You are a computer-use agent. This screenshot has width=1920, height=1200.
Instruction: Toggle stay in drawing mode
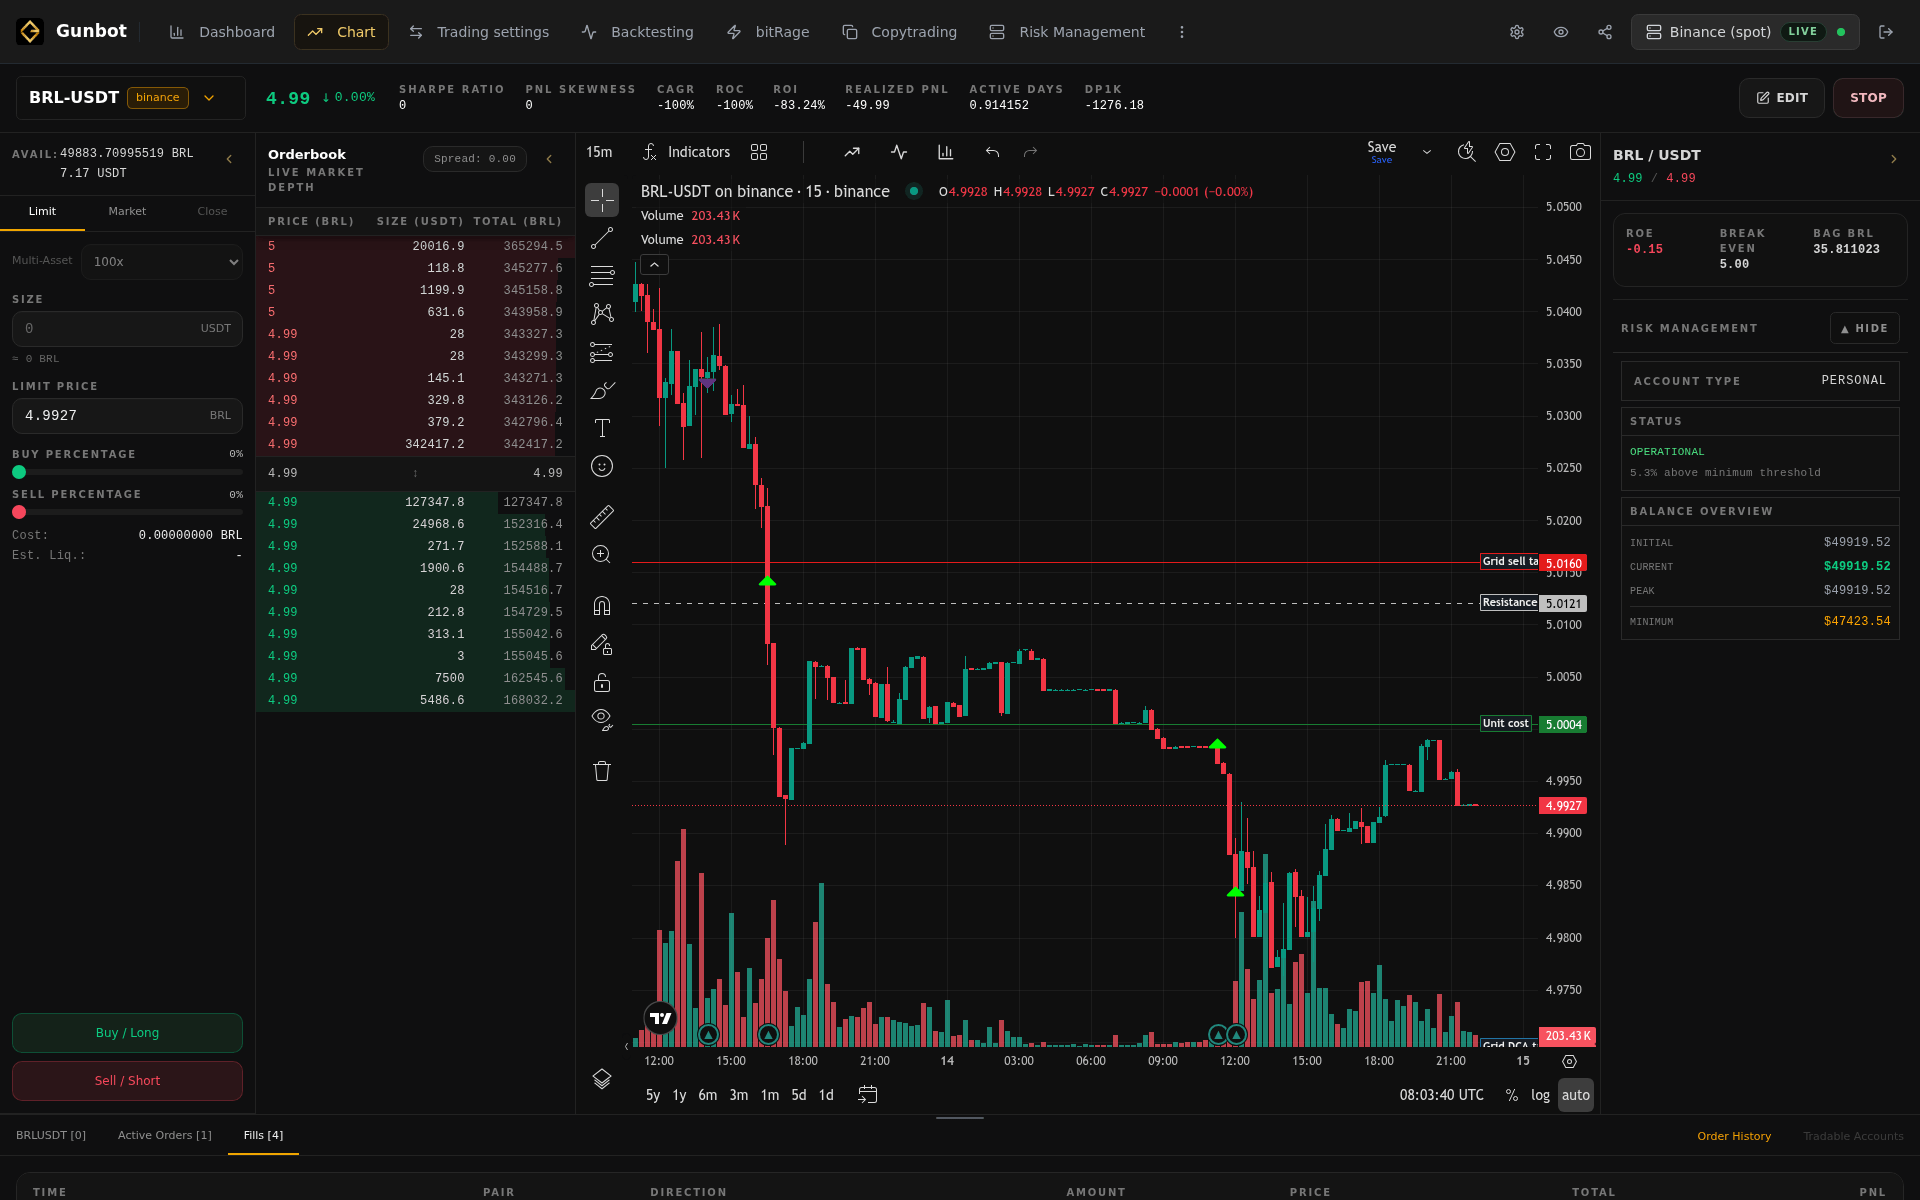[x=602, y=644]
